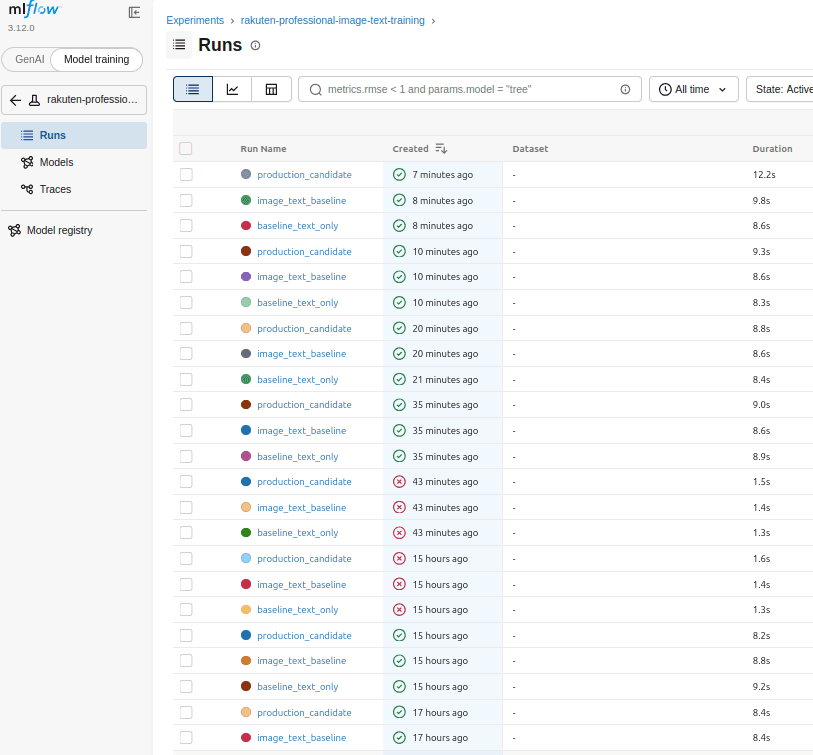The width and height of the screenshot is (813, 755).
Task: Open the All time date range dropdown
Action: [x=694, y=89]
